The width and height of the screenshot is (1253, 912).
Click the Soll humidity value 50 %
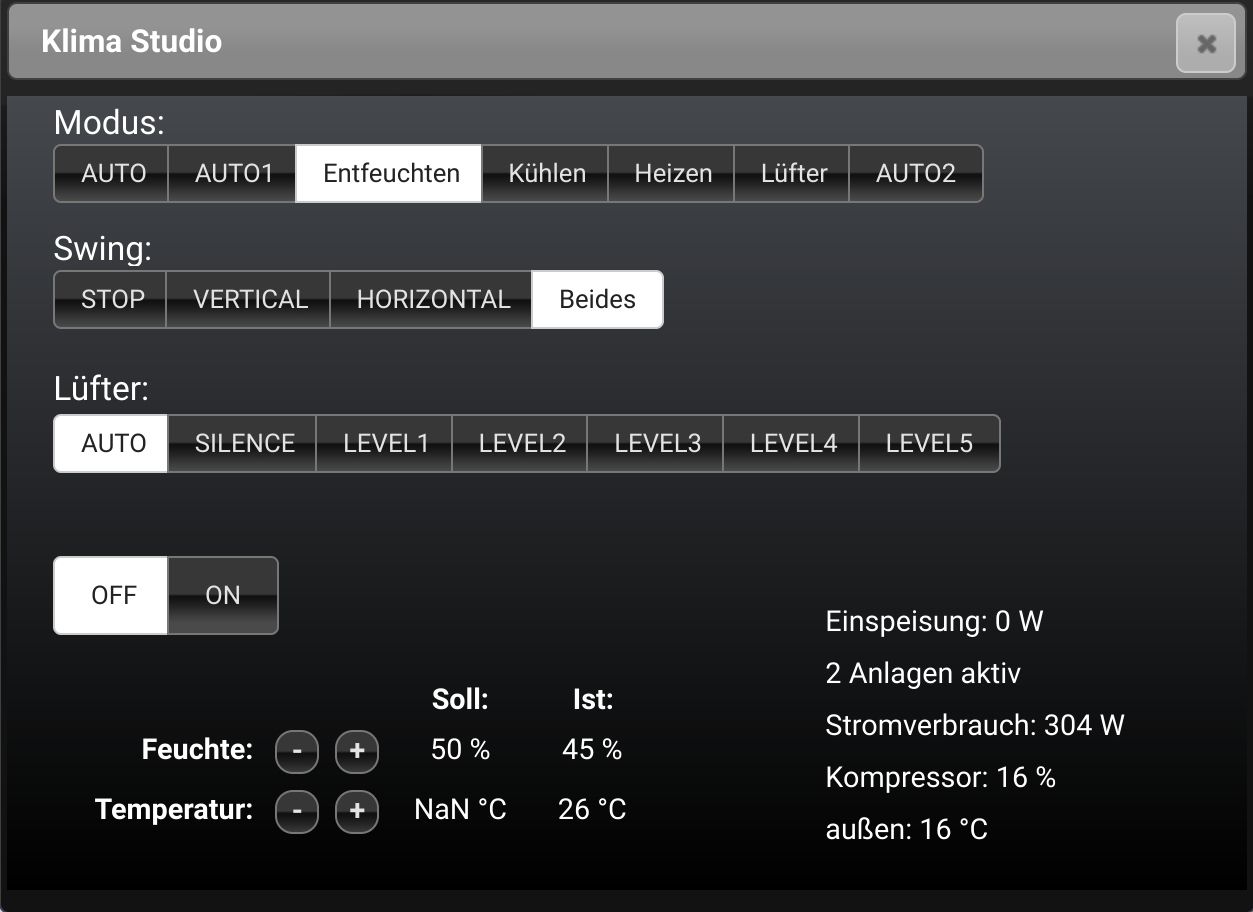[x=460, y=749]
